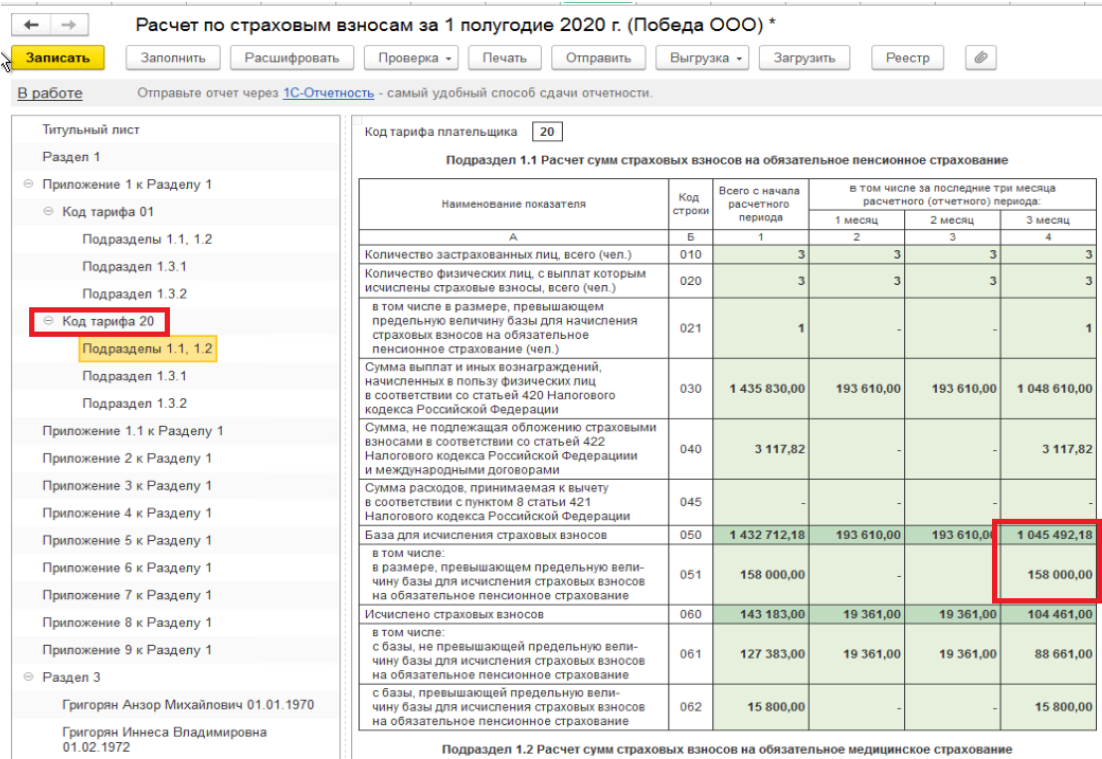
Task: Open the Проверка dropdown menu
Action: pos(411,58)
